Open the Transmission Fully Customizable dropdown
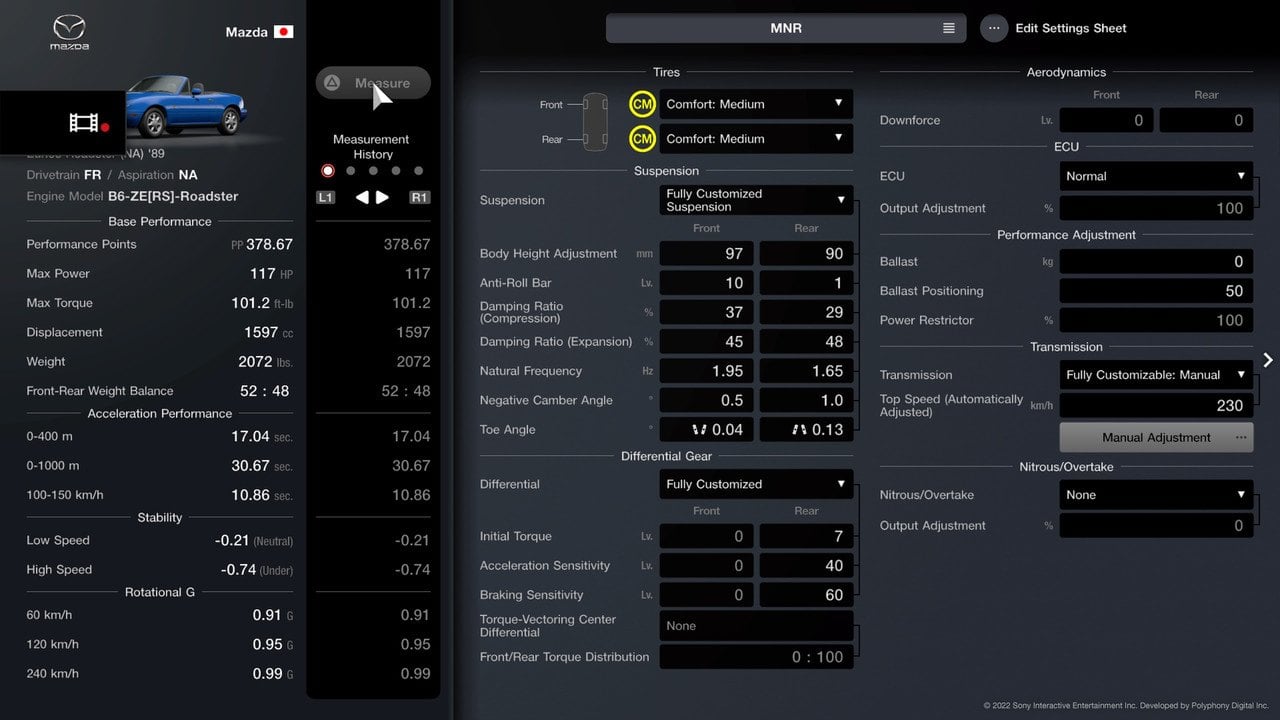This screenshot has width=1280, height=720. pyautogui.click(x=1156, y=375)
